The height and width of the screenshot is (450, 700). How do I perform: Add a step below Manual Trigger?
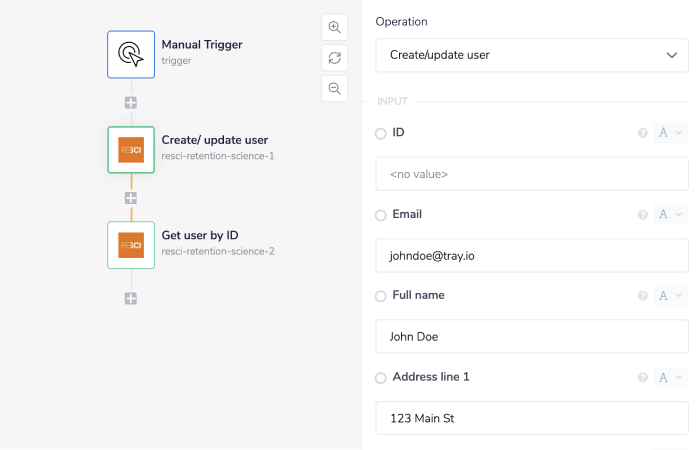131,102
